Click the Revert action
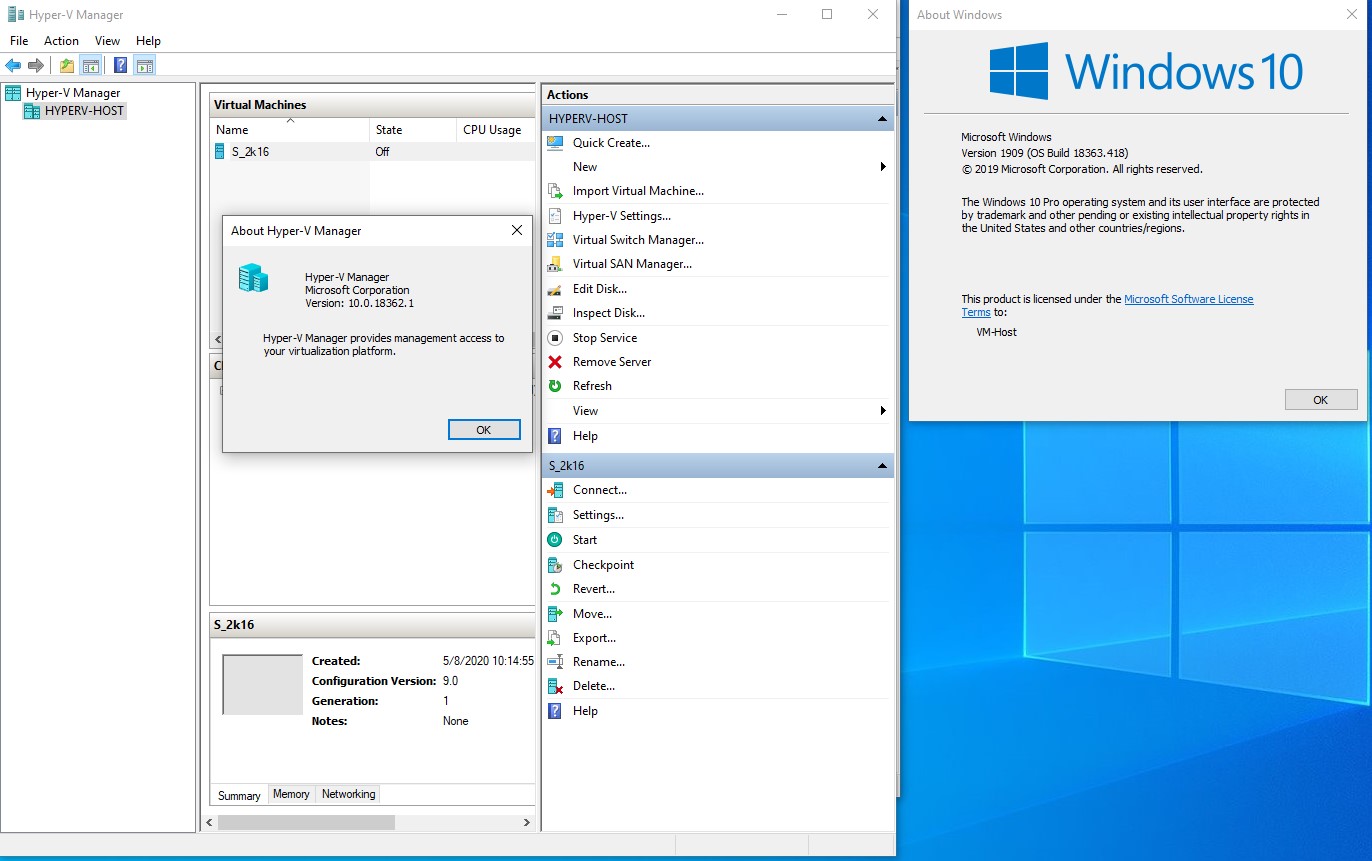This screenshot has width=1372, height=861. 593,589
